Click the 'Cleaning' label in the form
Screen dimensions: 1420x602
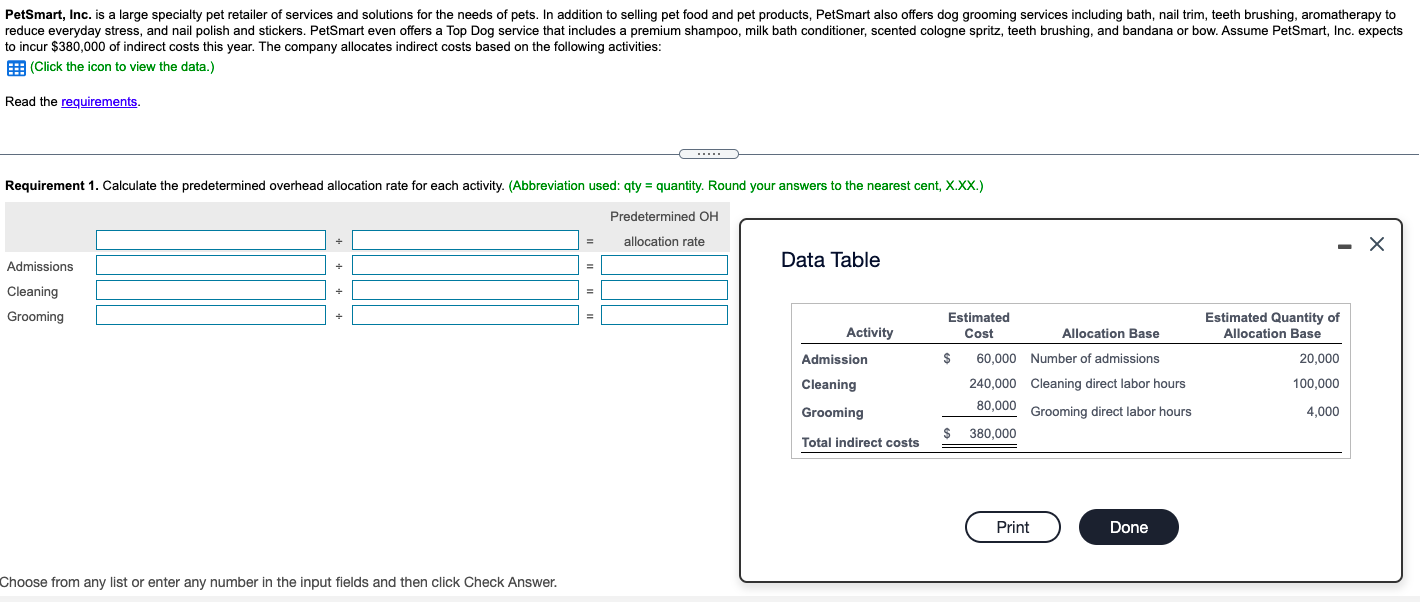click(32, 292)
